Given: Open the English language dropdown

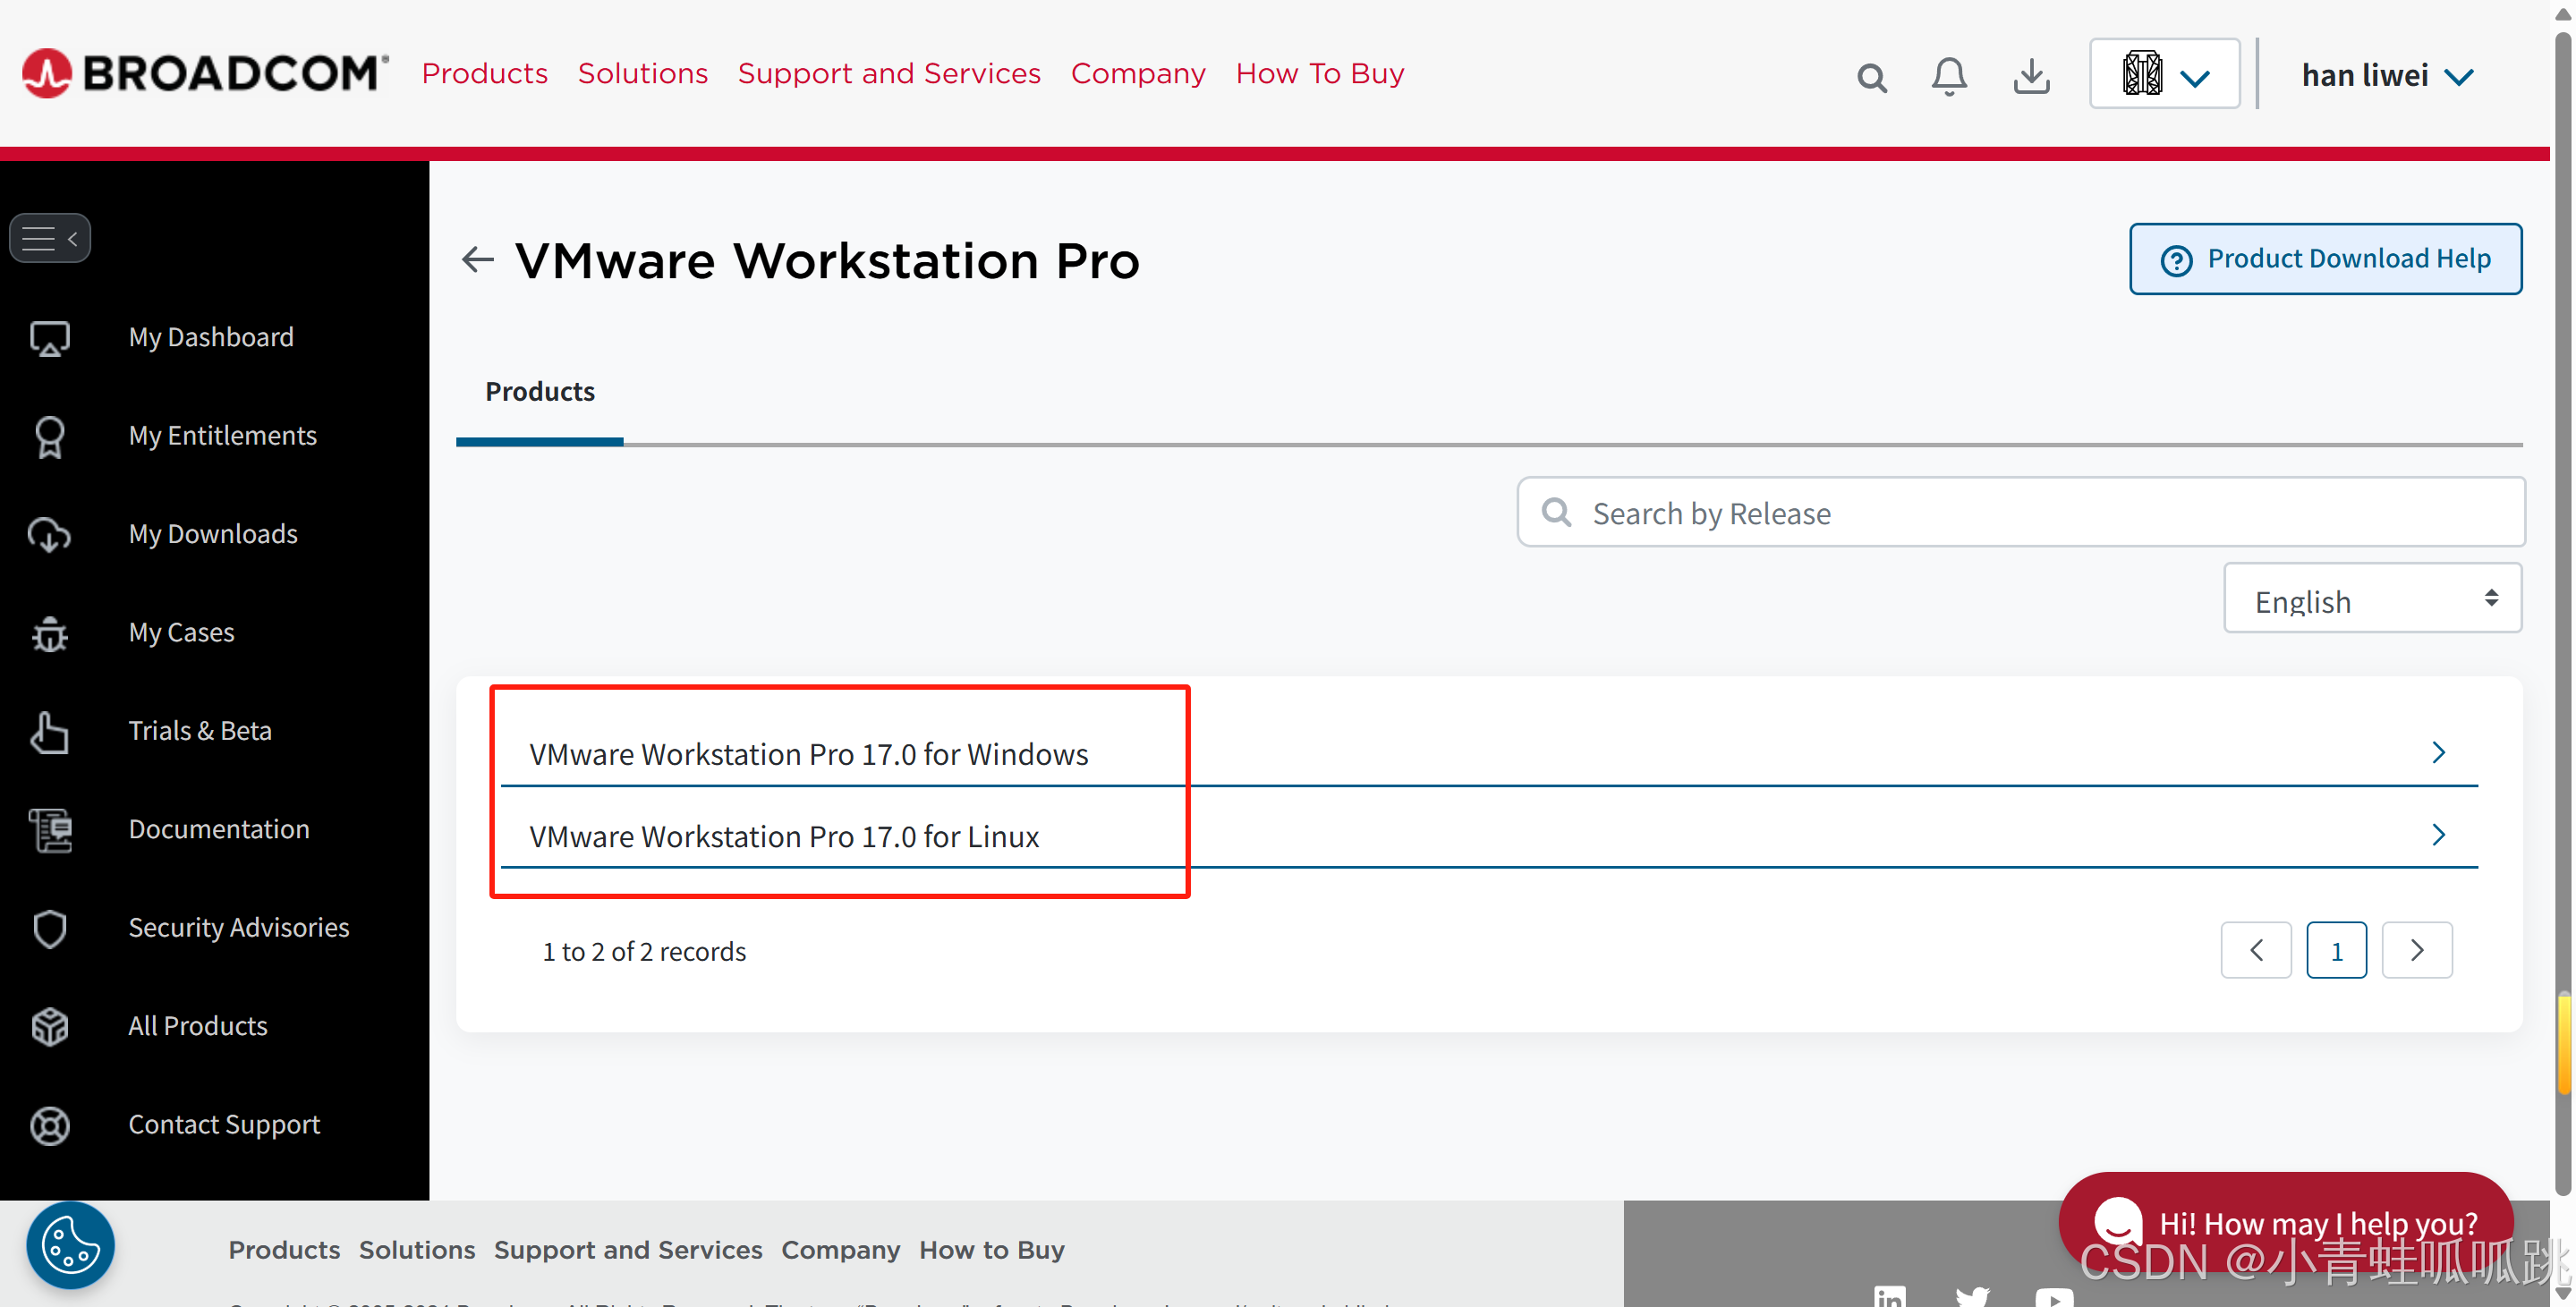Looking at the screenshot, I should coord(2372,599).
